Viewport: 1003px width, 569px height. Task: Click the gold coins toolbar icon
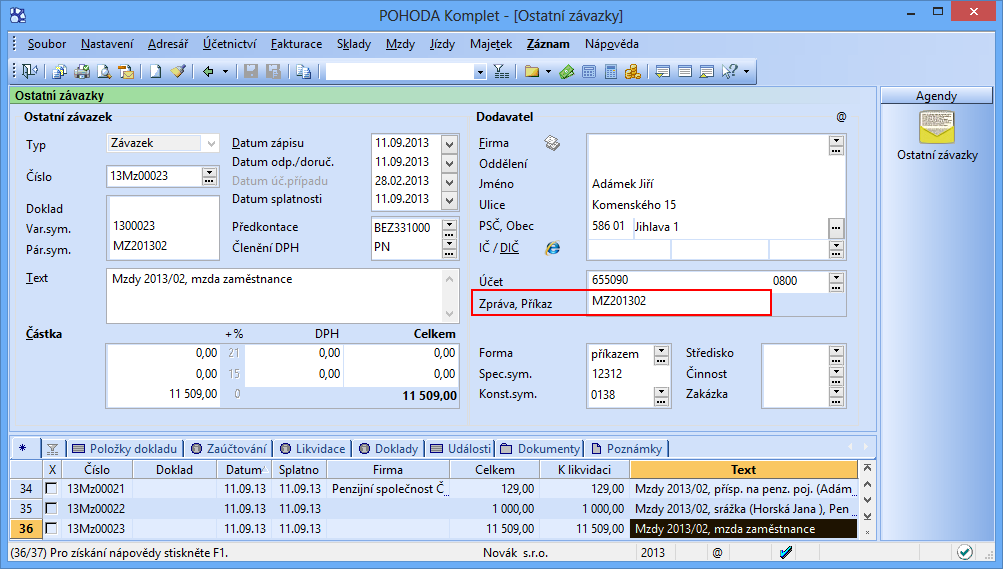click(x=633, y=72)
